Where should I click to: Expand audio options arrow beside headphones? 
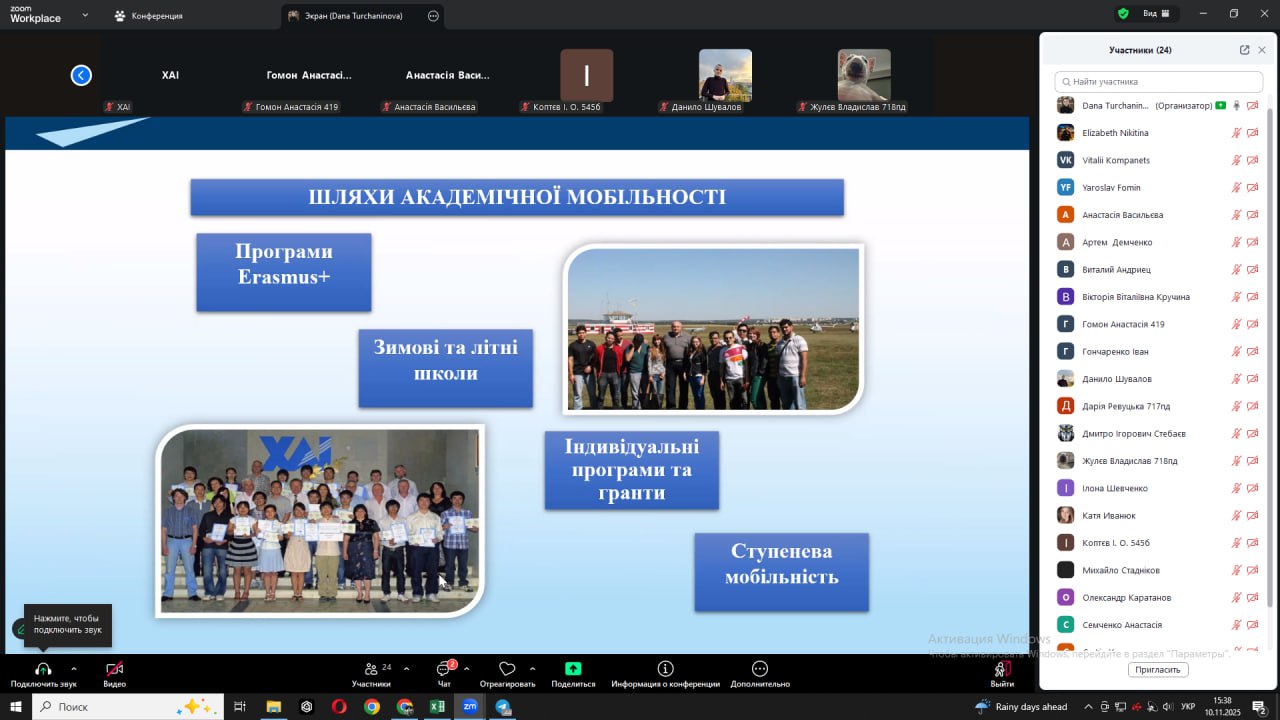[73, 669]
